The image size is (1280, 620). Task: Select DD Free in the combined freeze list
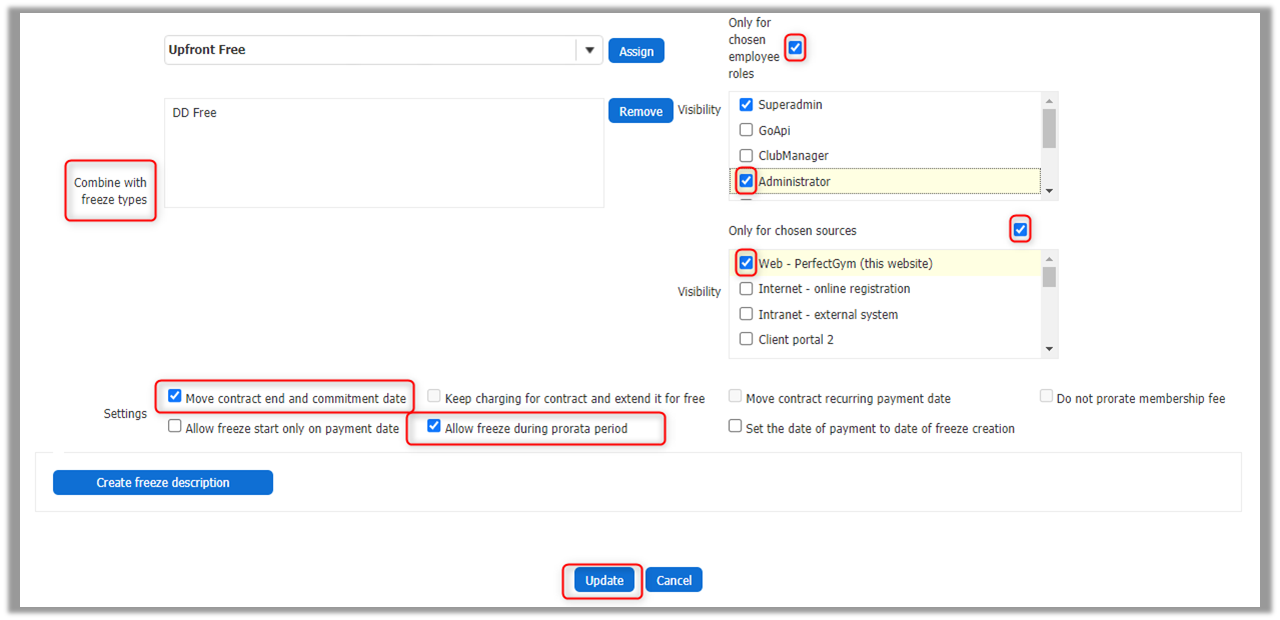pos(195,113)
